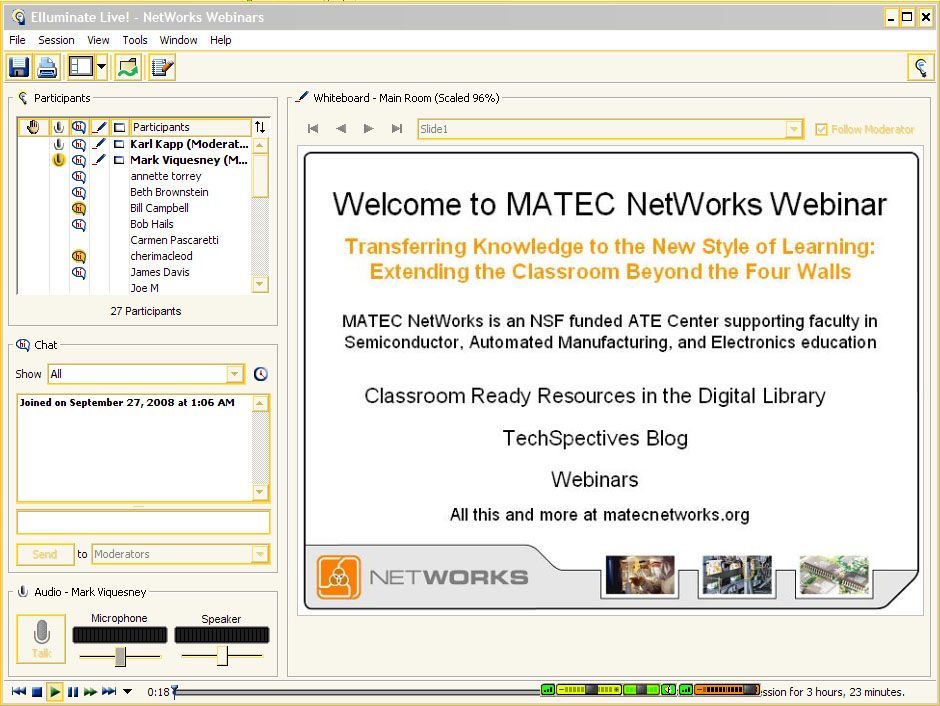Open the layout dropdown arrow in toolbar

pyautogui.click(x=101, y=67)
